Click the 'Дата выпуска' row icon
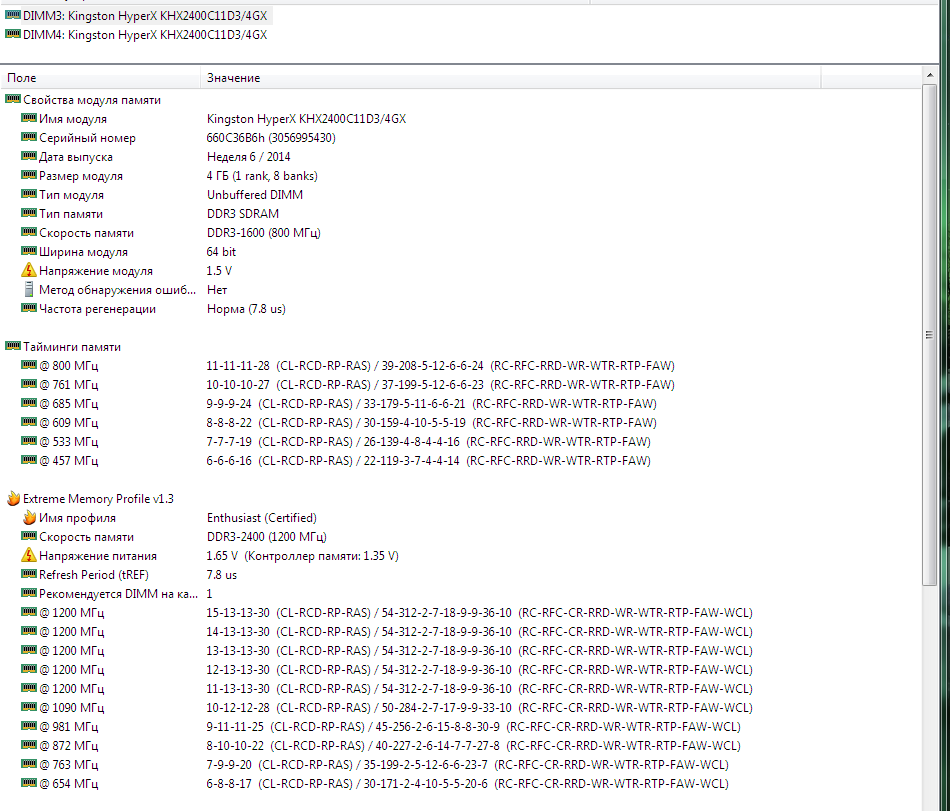 28,156
